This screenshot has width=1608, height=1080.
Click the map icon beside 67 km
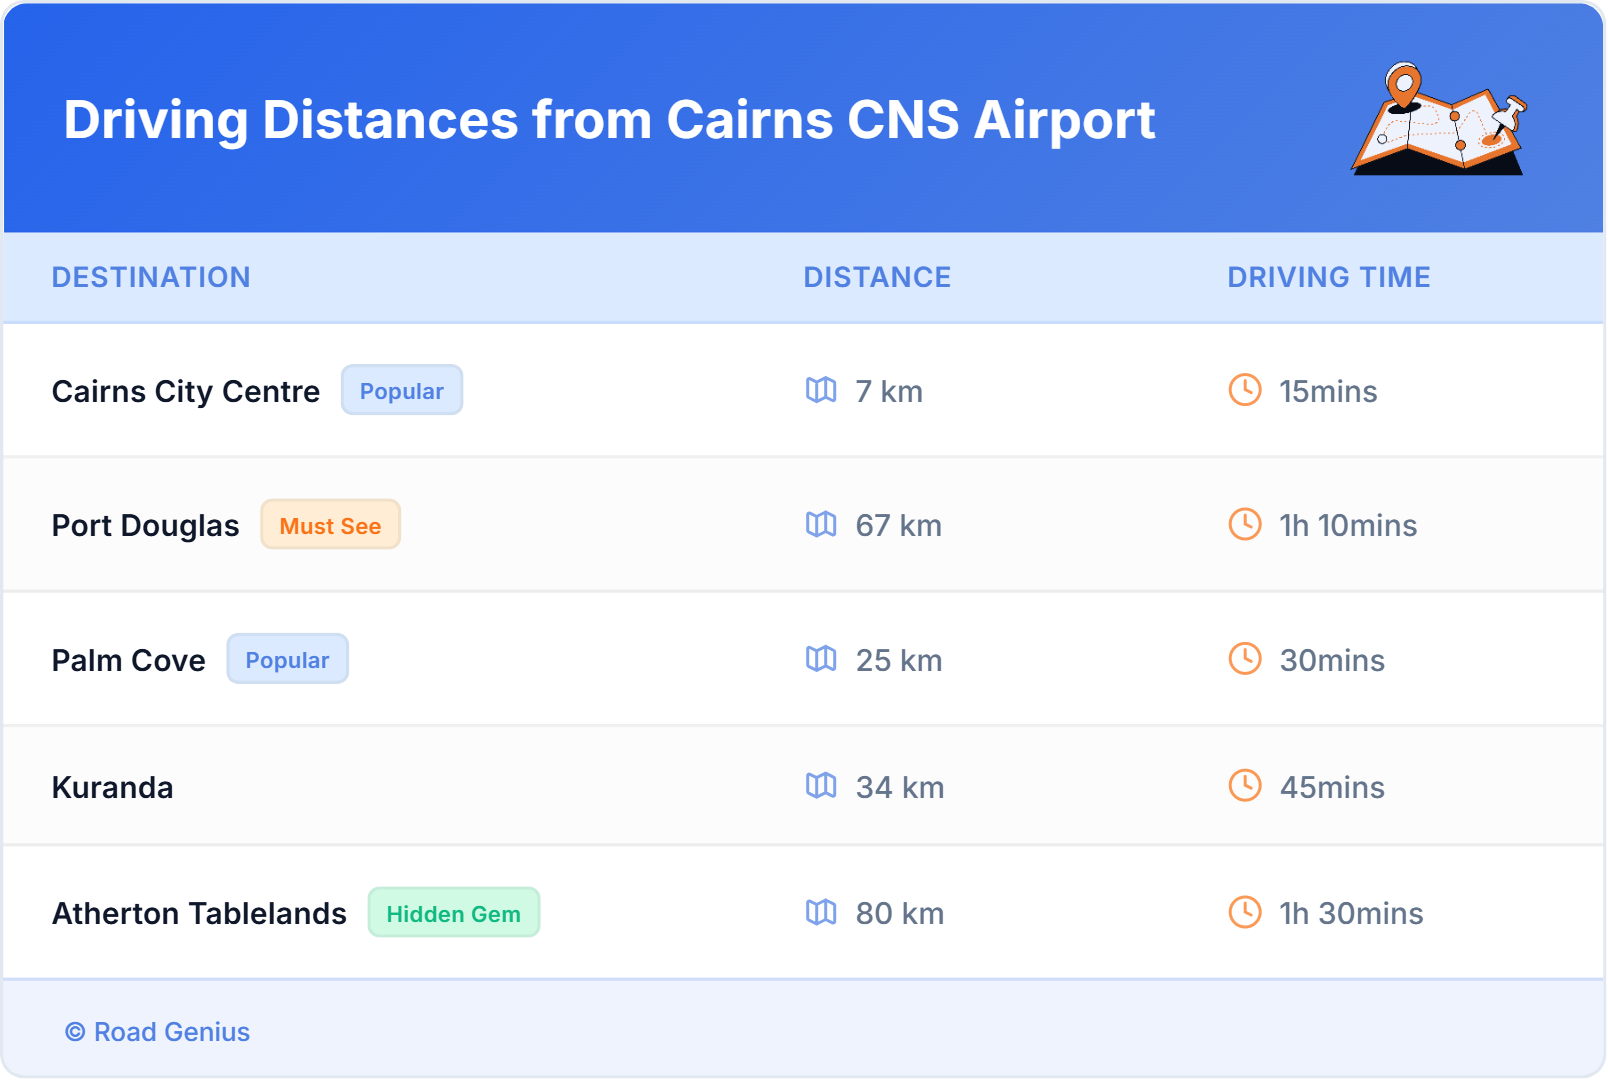[x=821, y=524]
